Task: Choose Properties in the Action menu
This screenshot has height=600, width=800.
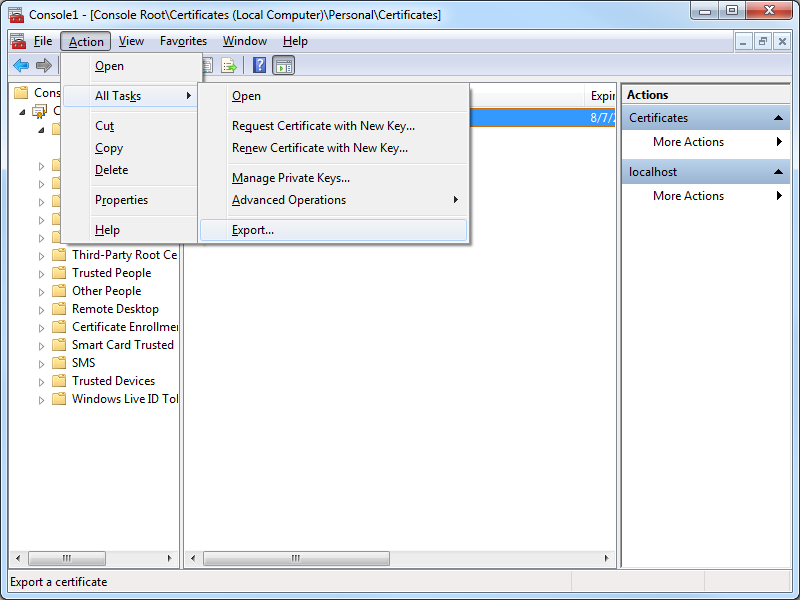Action: point(121,200)
